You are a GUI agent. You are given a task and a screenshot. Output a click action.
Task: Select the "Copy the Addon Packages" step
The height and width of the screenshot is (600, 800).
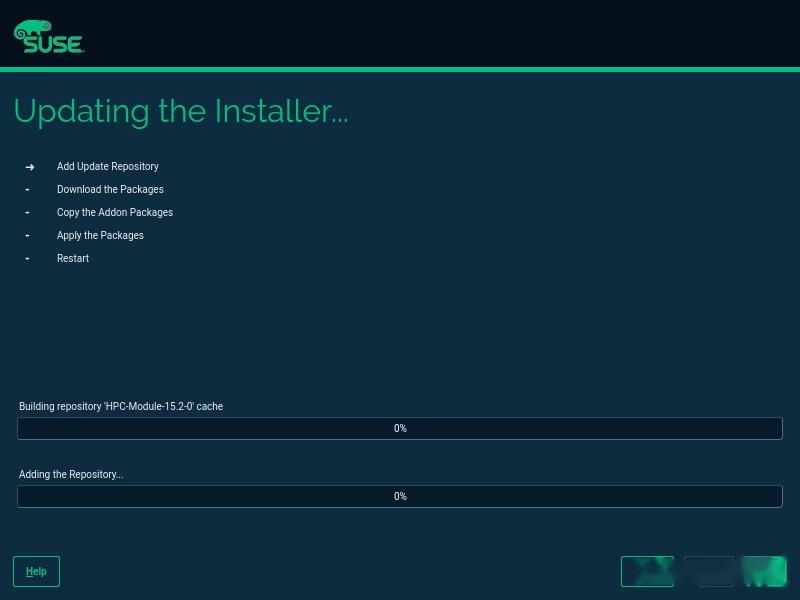click(114, 212)
